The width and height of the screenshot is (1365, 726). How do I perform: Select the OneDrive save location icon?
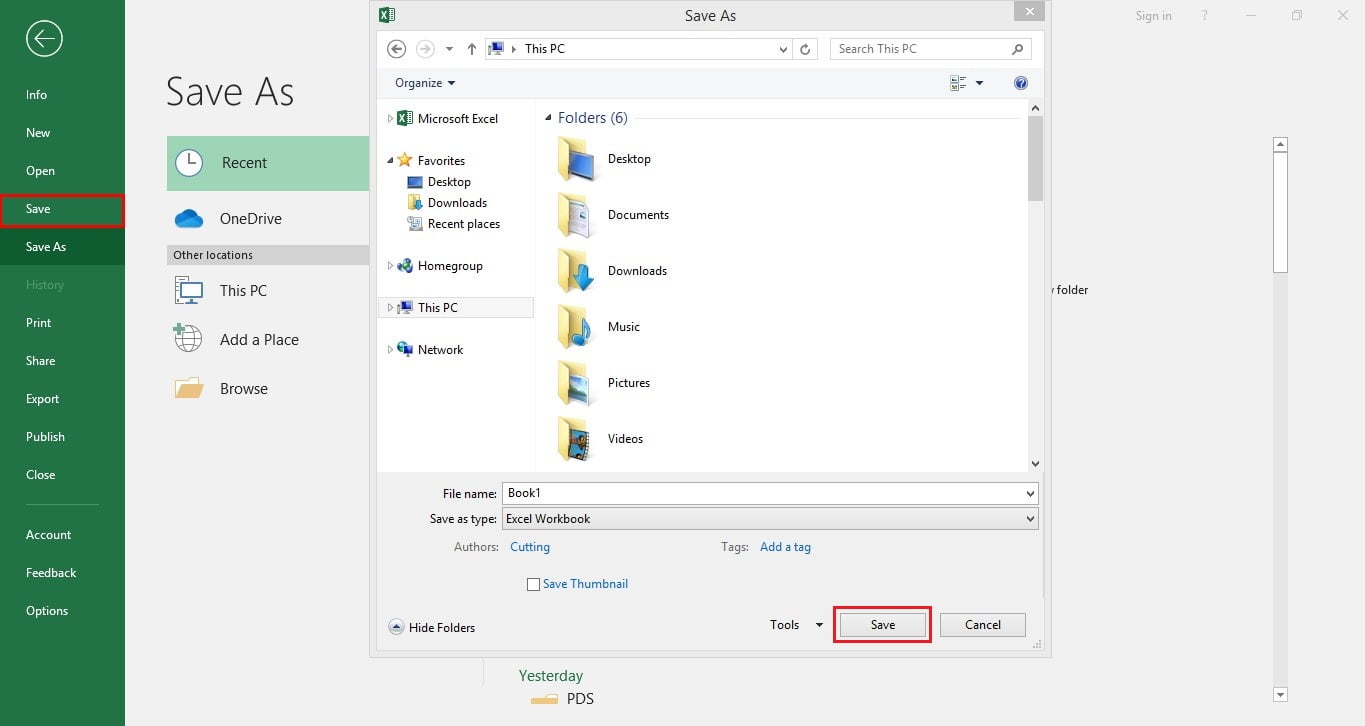click(x=188, y=218)
